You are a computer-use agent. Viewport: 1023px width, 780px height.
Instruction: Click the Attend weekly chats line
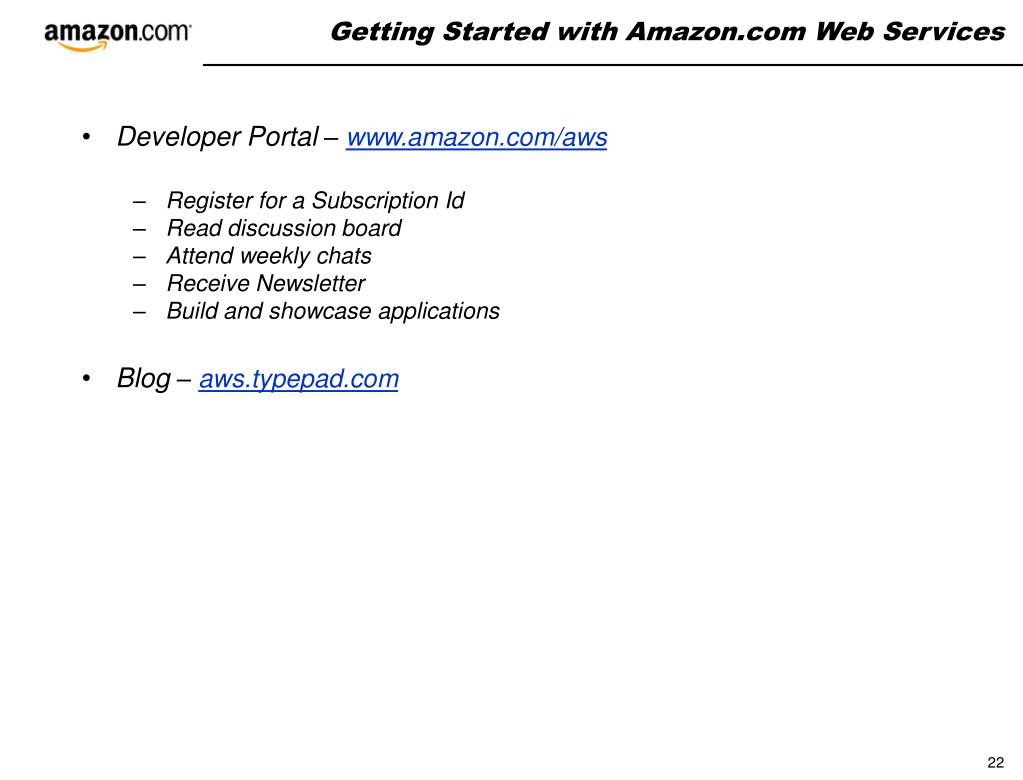pyautogui.click(x=269, y=256)
